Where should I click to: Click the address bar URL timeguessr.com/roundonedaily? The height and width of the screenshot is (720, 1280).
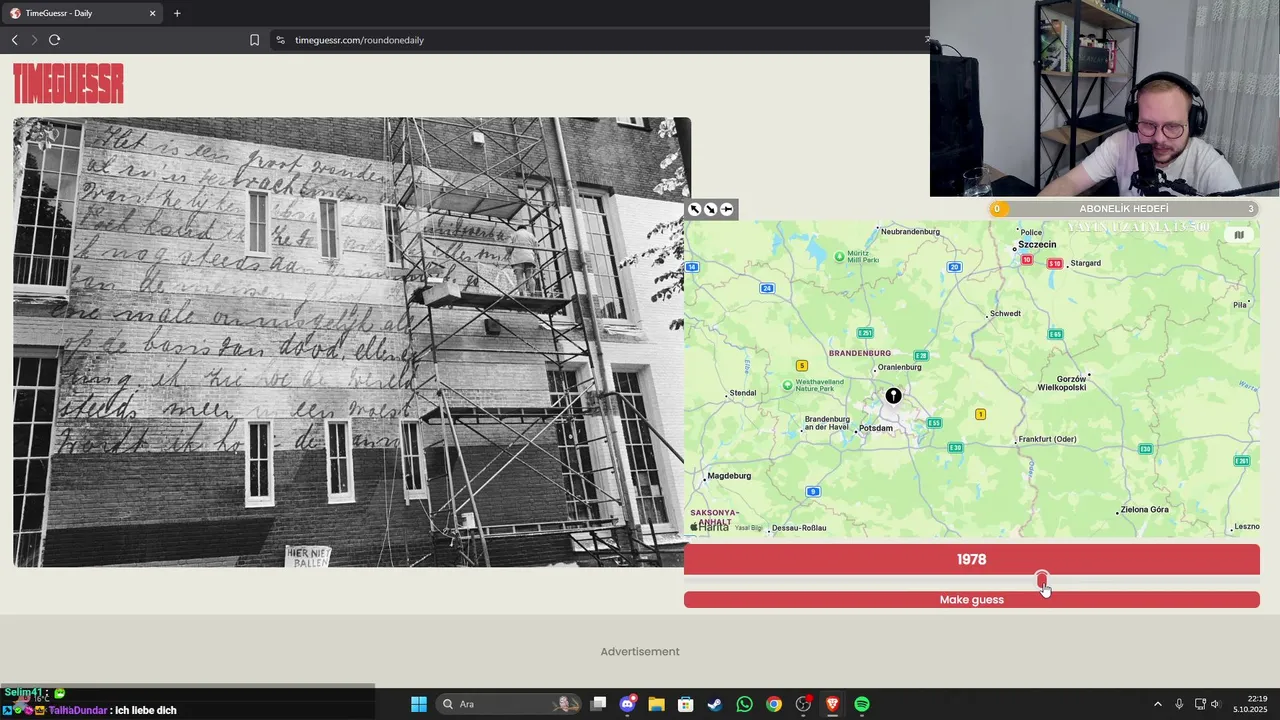tap(359, 40)
